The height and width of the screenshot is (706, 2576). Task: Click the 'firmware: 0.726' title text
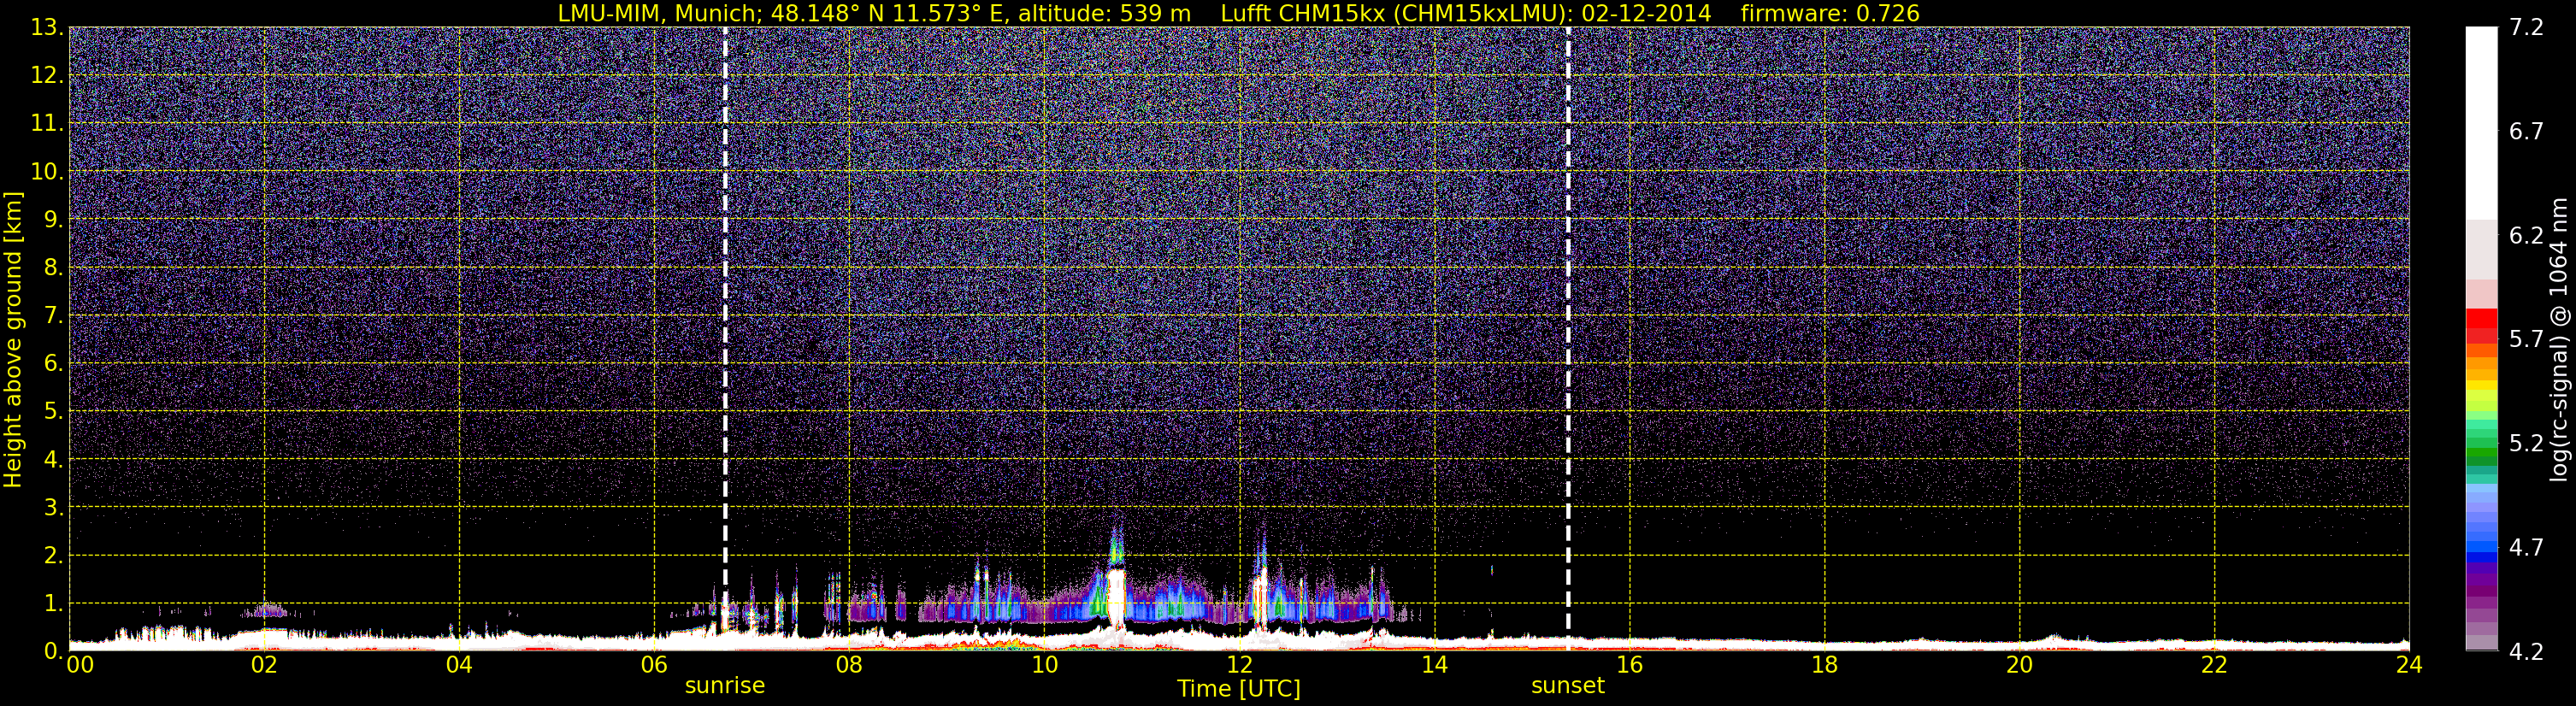[1830, 13]
